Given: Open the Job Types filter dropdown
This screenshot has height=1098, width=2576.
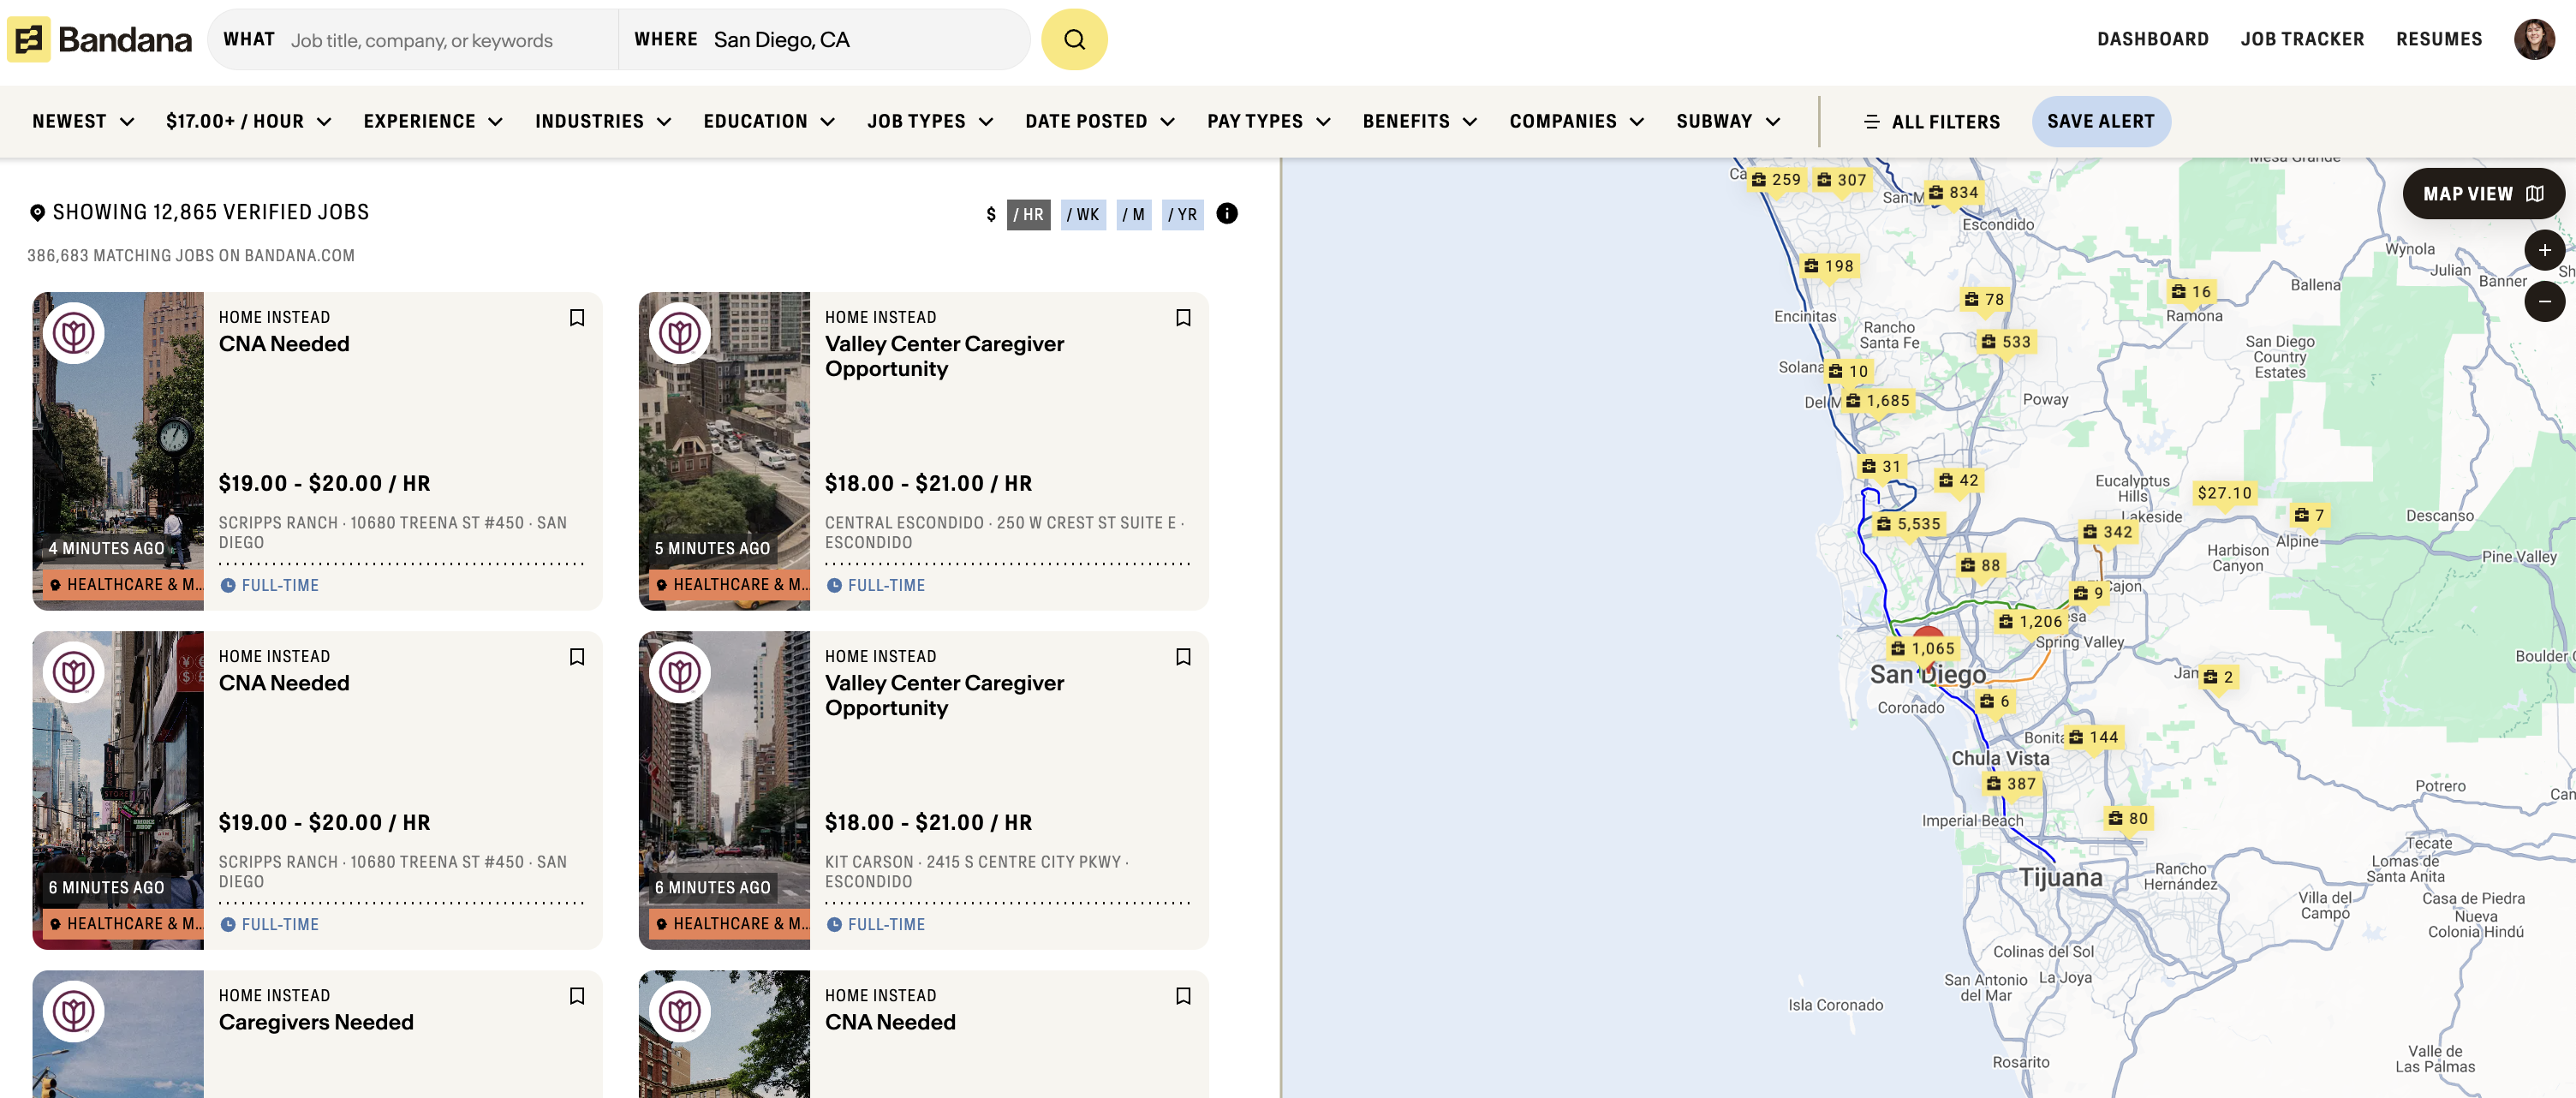Looking at the screenshot, I should click(930, 122).
